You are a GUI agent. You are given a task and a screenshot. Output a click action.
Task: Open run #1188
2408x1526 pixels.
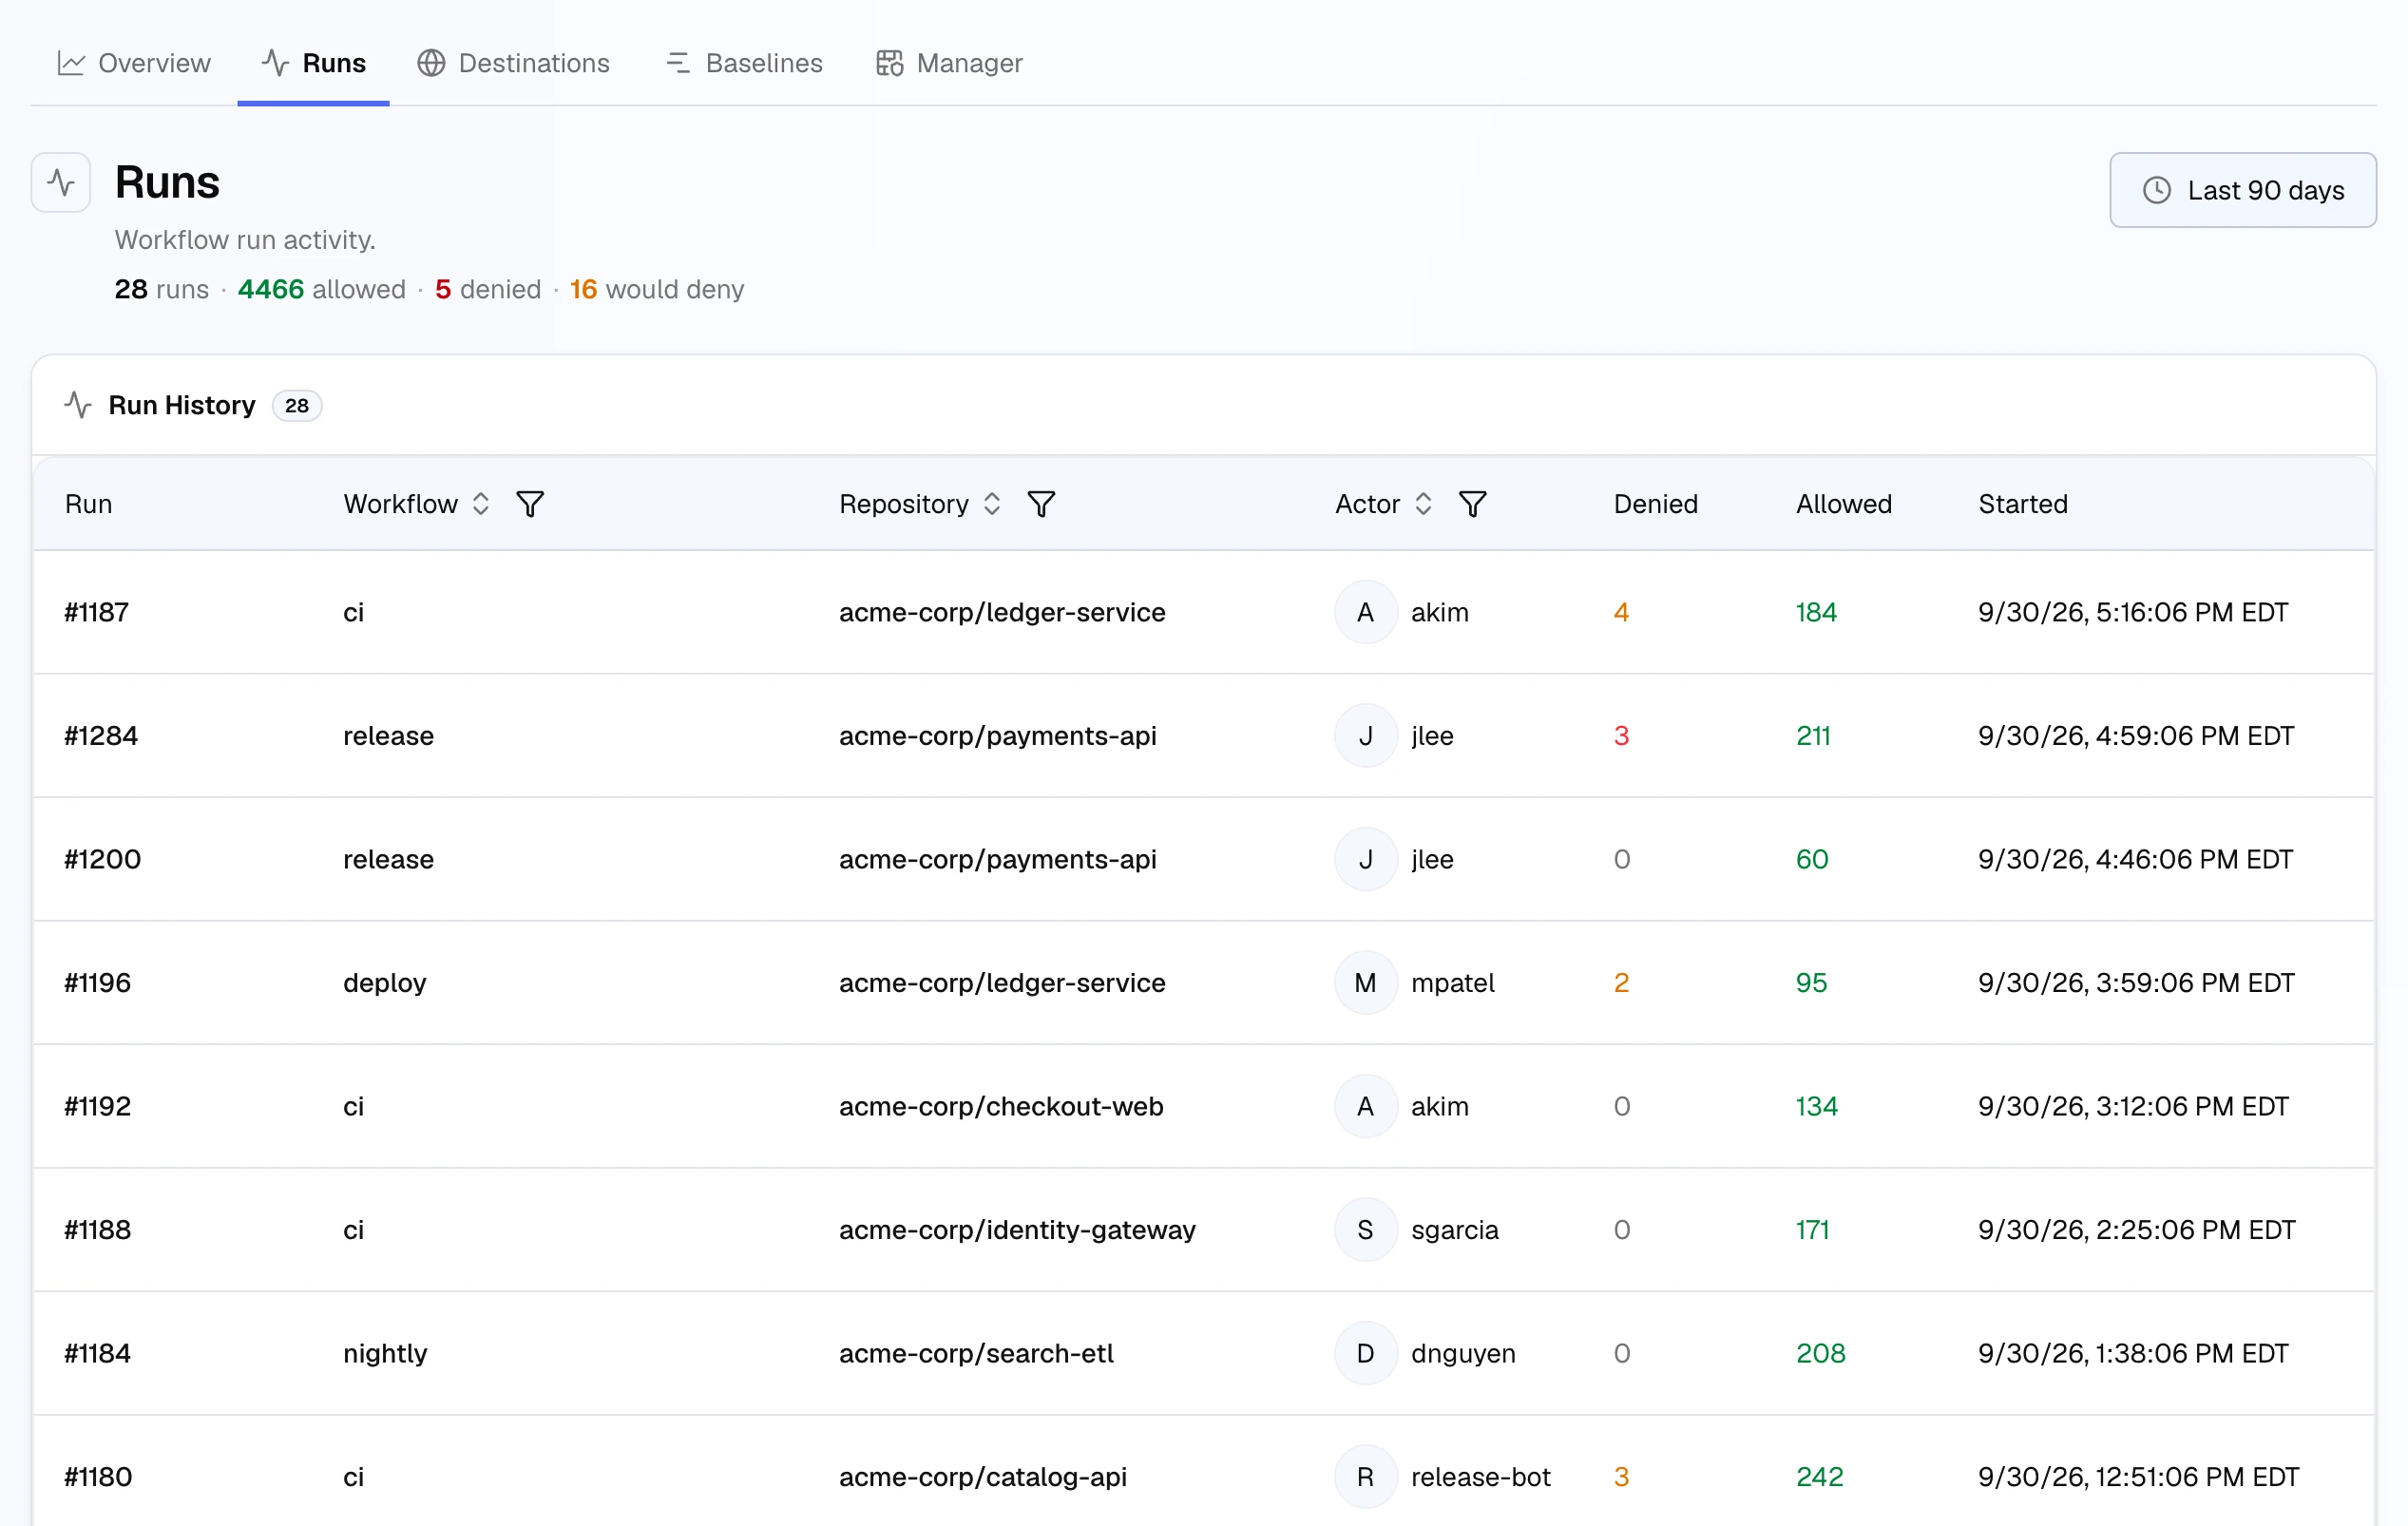98,1230
